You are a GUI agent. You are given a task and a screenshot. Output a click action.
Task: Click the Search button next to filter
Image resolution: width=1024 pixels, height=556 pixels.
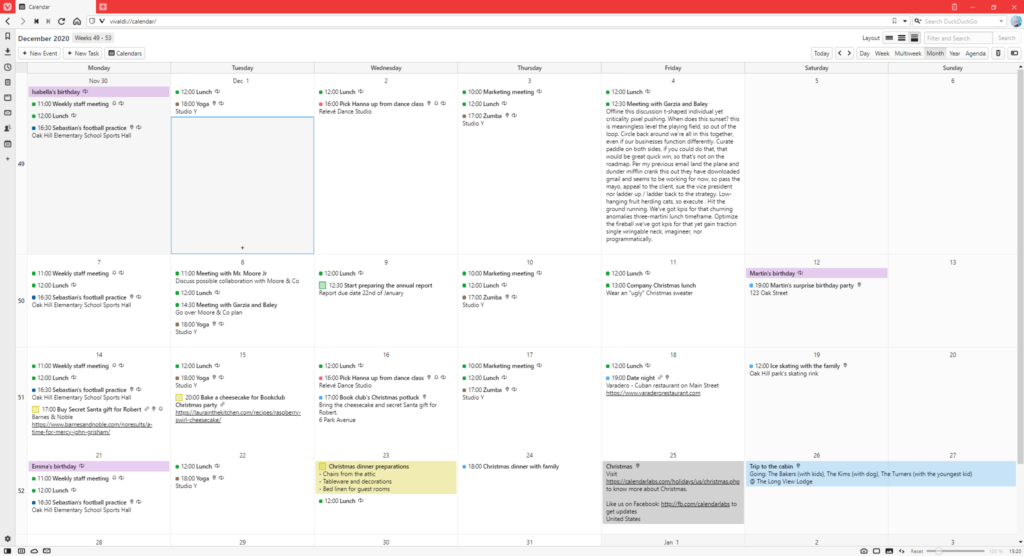[1006, 38]
